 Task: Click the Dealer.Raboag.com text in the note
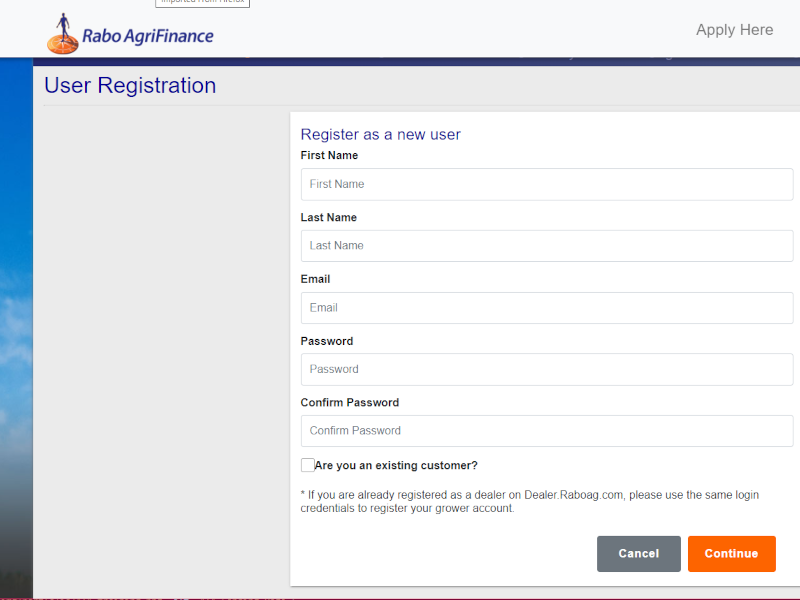(x=573, y=495)
